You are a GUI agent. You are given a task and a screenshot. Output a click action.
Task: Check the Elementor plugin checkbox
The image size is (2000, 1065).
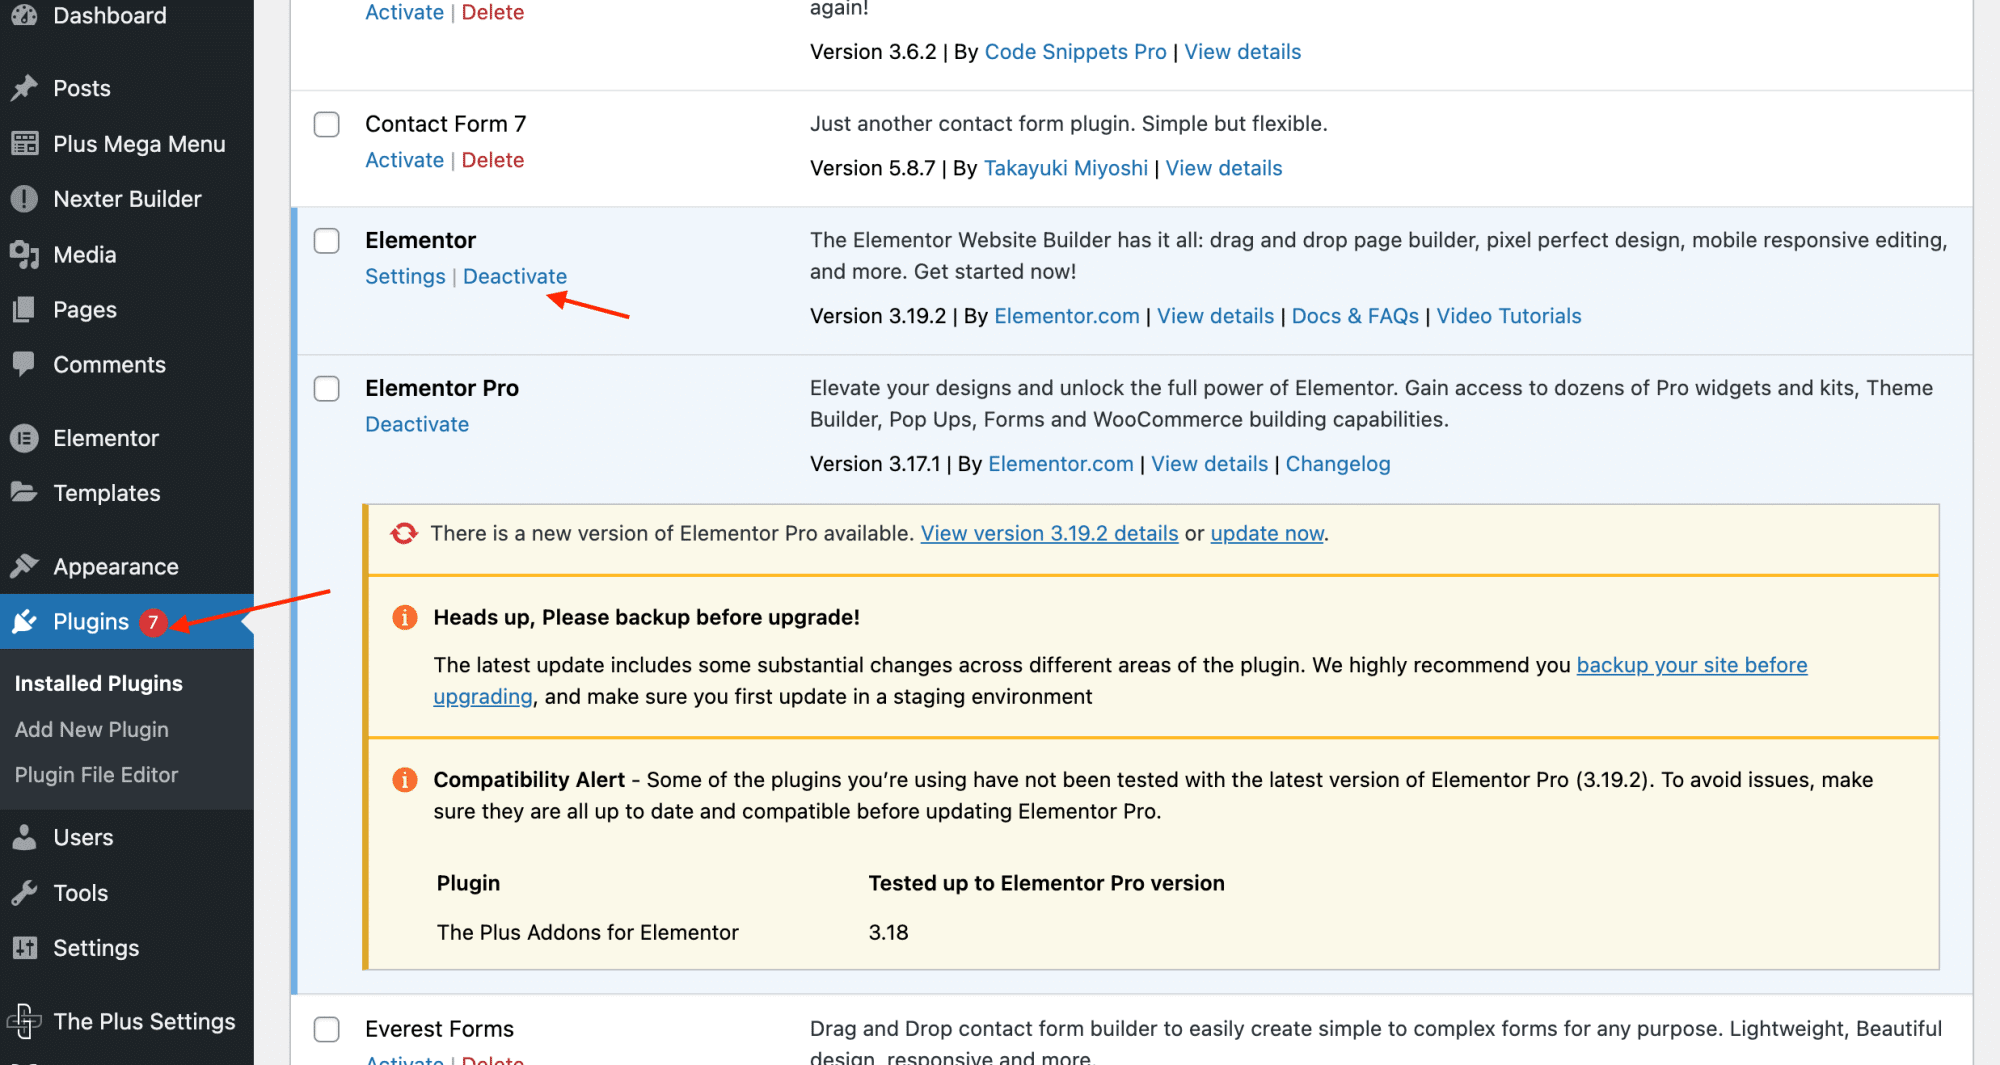point(326,240)
